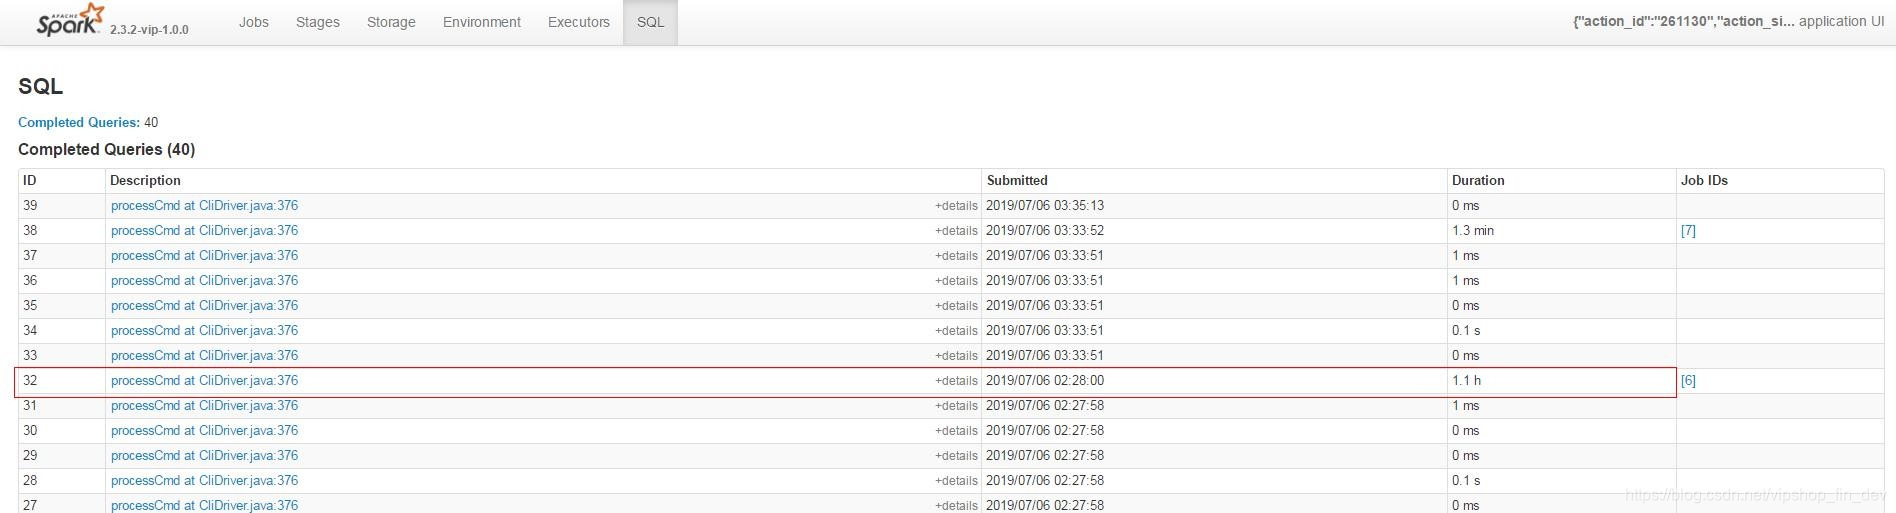Open query 30 processCmd description link
Image resolution: width=1896 pixels, height=513 pixels.
[x=205, y=431]
